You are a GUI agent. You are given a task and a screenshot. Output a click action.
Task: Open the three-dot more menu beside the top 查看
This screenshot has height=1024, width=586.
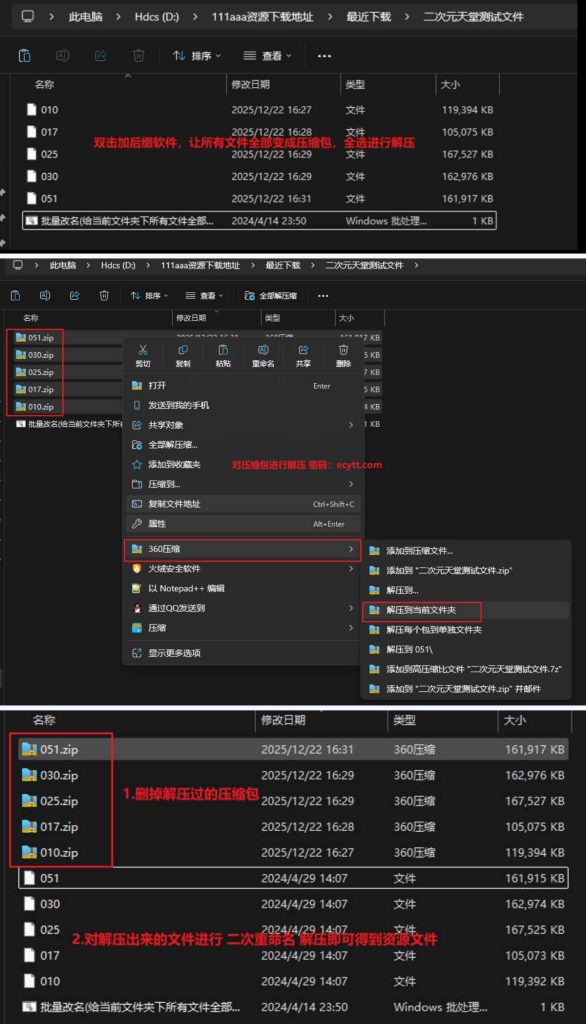(324, 56)
